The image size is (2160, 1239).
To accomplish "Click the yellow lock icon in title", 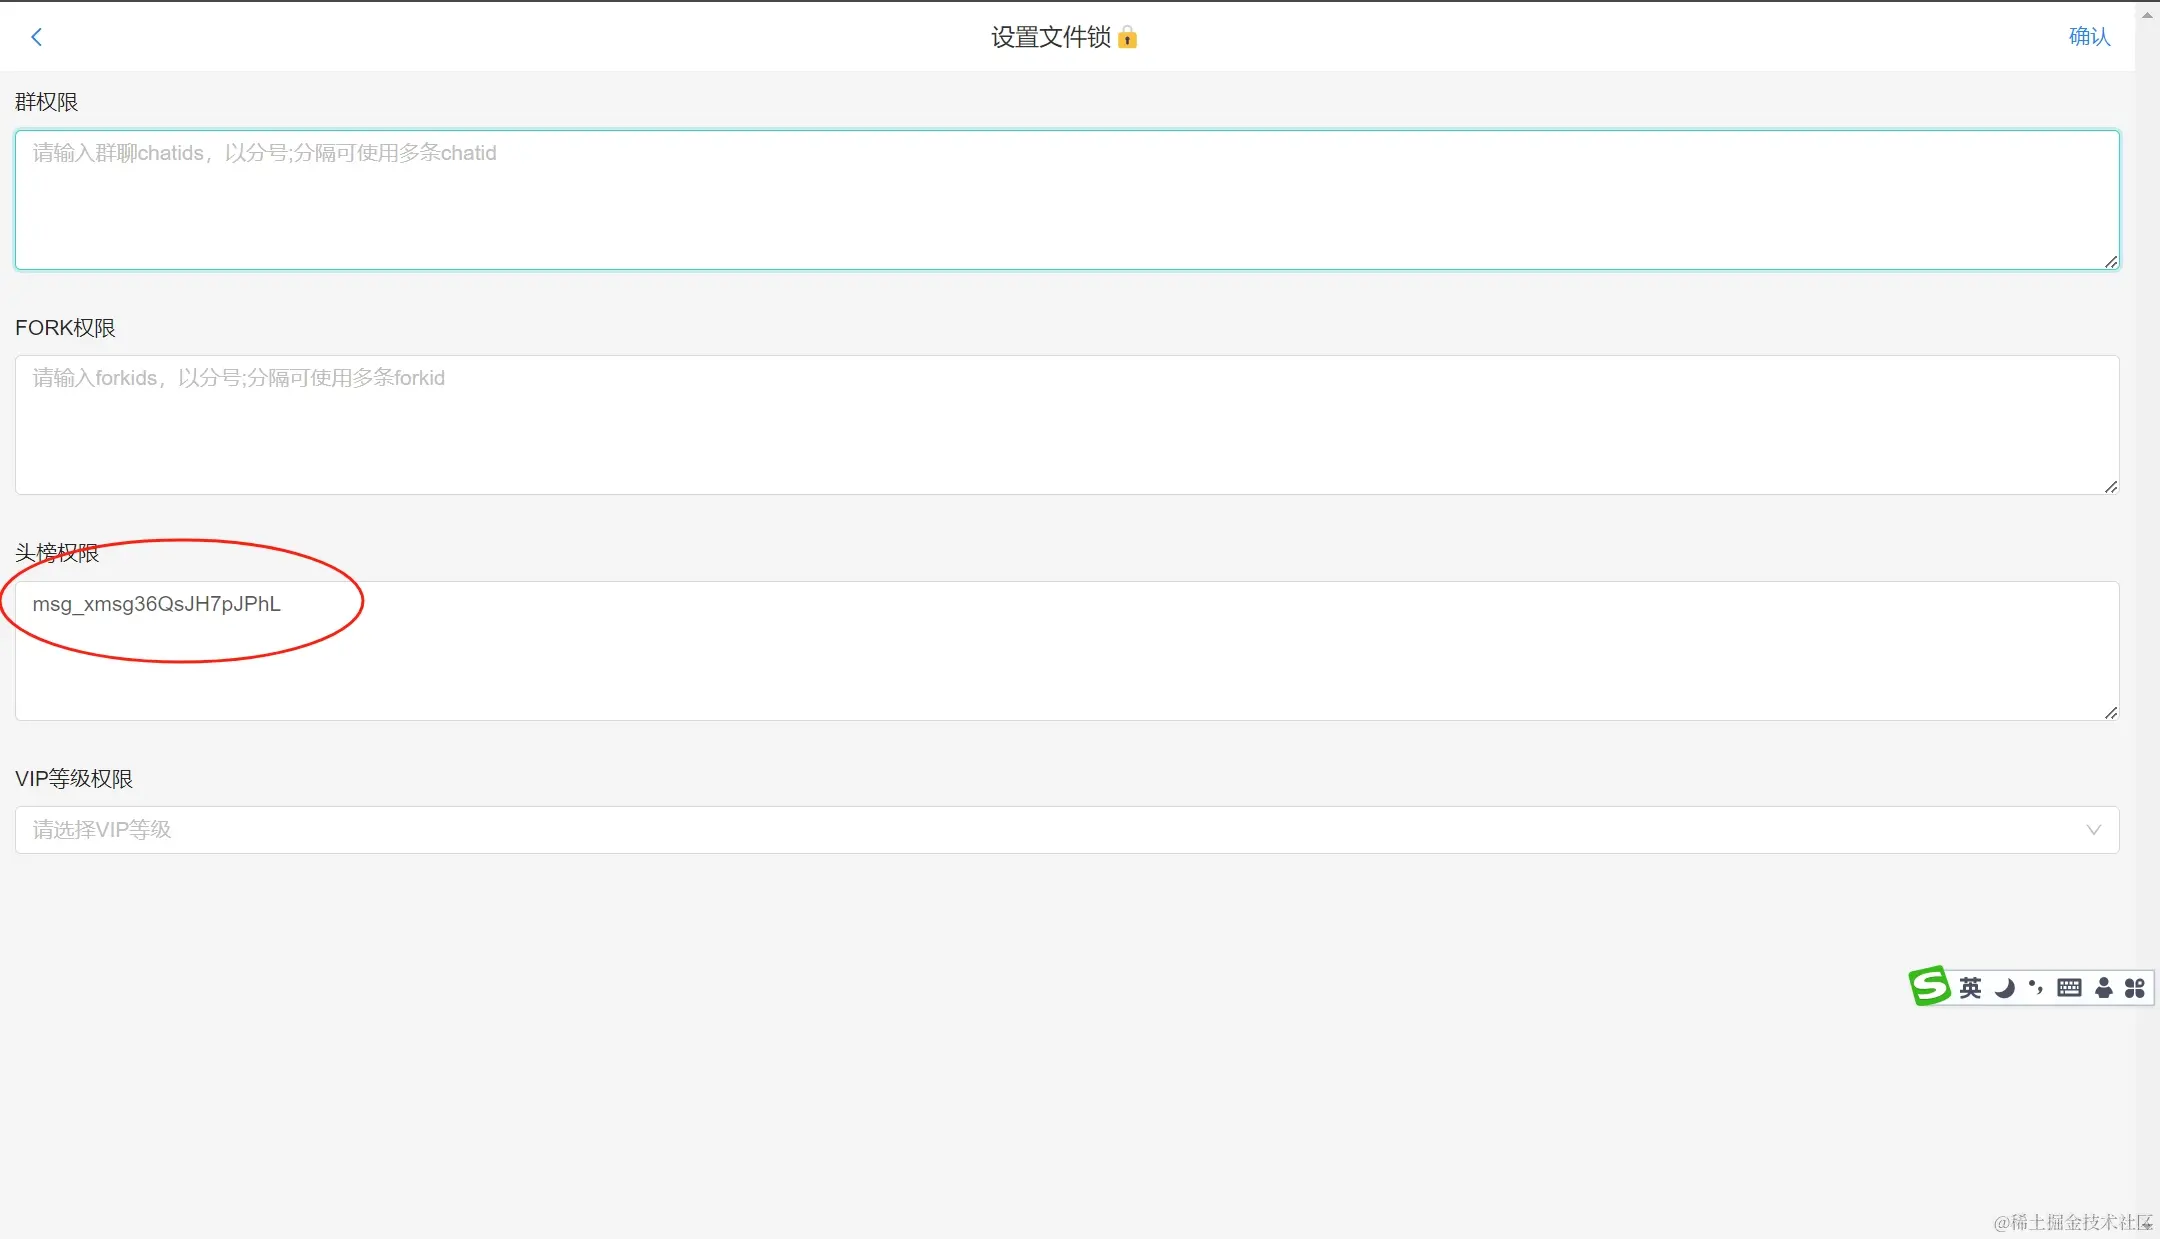I will (1127, 38).
